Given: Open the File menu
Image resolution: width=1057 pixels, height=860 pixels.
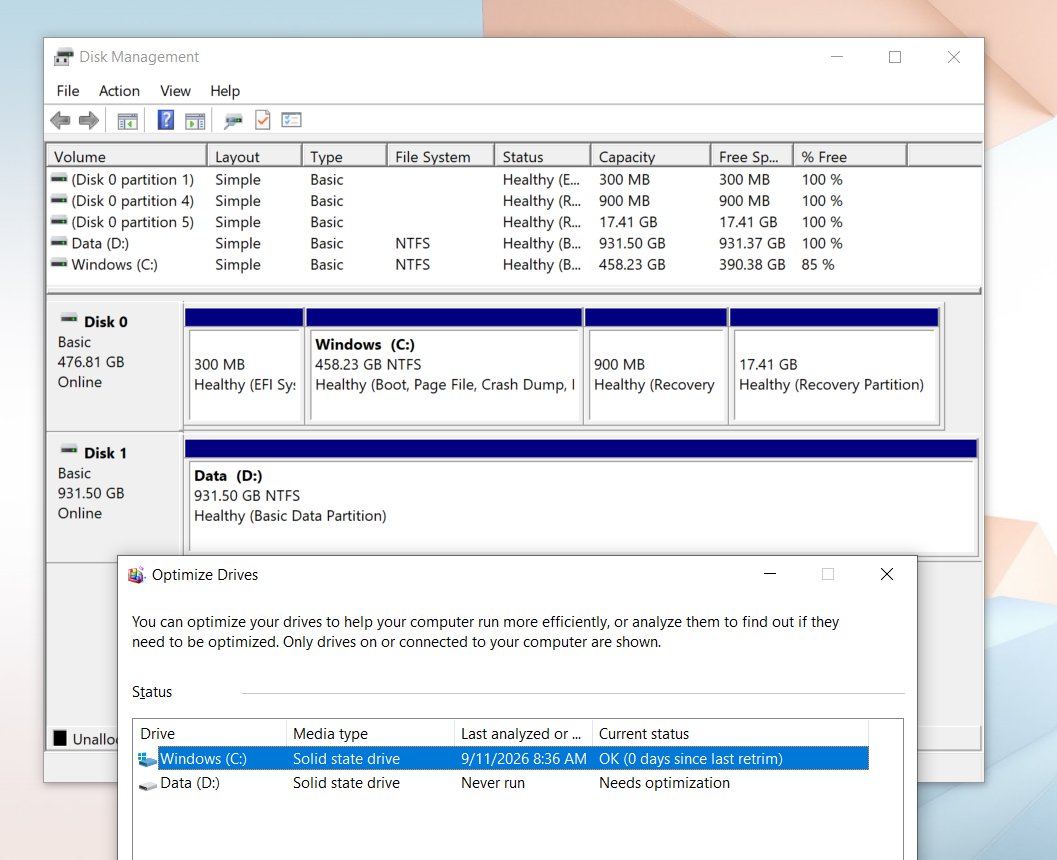Looking at the screenshot, I should pos(67,91).
